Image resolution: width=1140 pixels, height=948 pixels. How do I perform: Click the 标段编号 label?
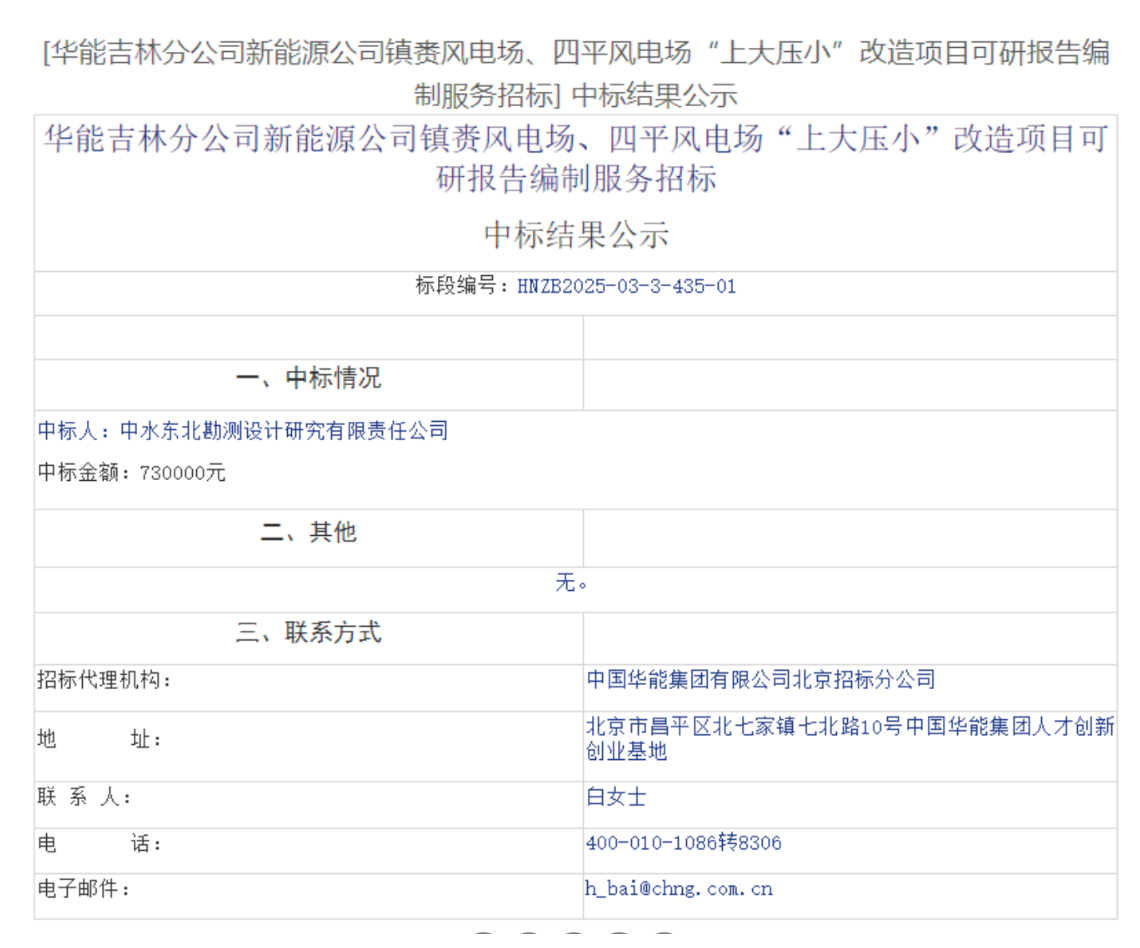click(x=462, y=286)
